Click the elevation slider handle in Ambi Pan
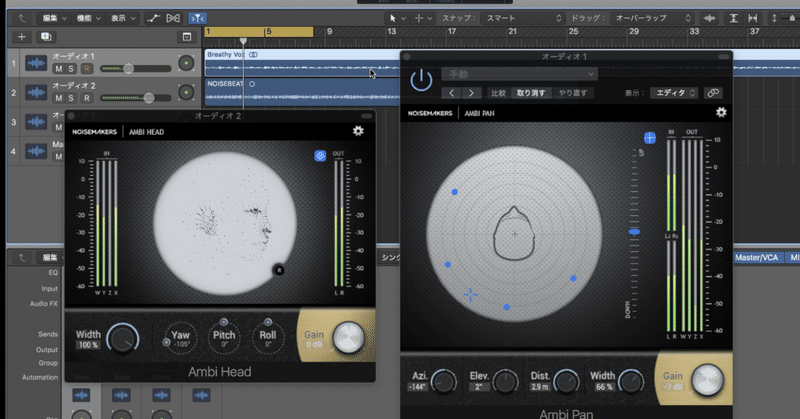 tap(634, 232)
